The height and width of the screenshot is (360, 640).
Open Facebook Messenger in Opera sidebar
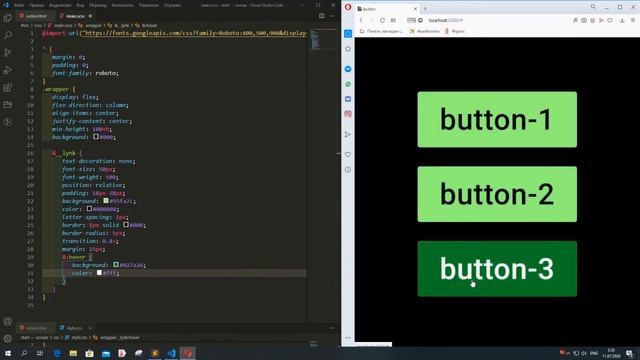click(348, 69)
